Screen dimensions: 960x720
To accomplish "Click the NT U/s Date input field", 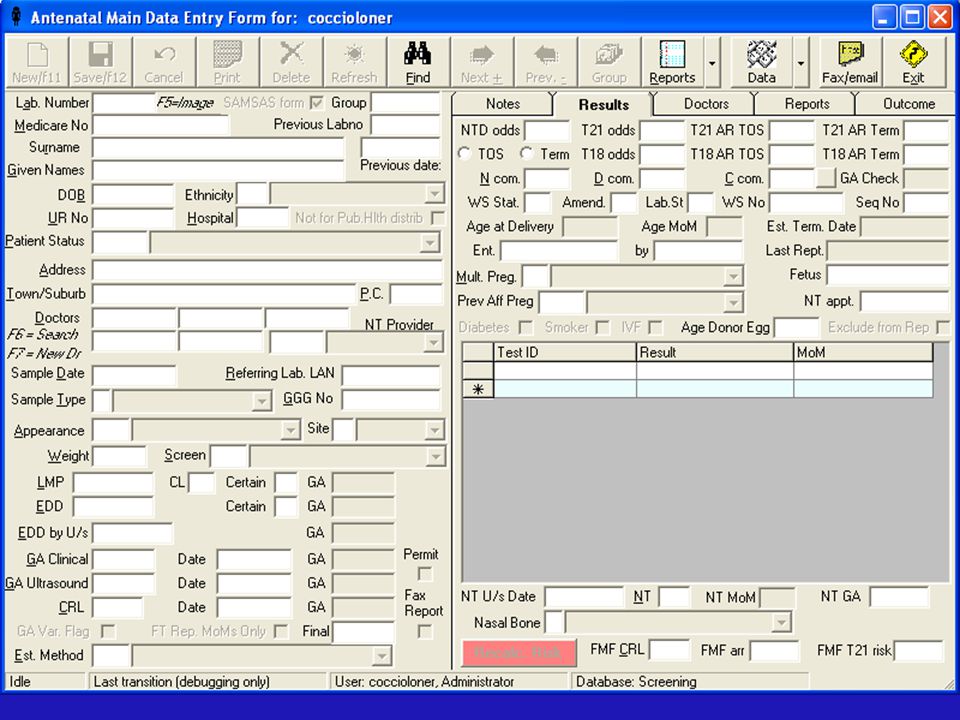I will 584,596.
